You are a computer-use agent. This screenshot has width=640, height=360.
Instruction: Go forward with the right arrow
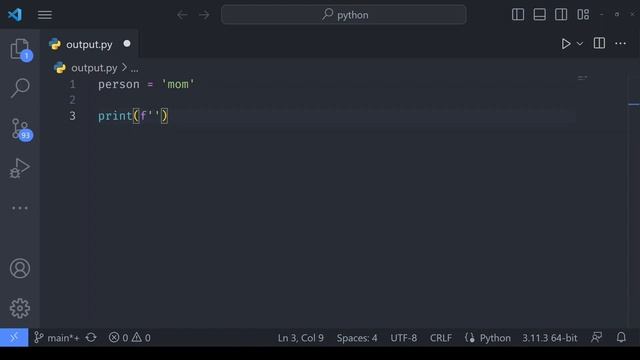(x=204, y=15)
